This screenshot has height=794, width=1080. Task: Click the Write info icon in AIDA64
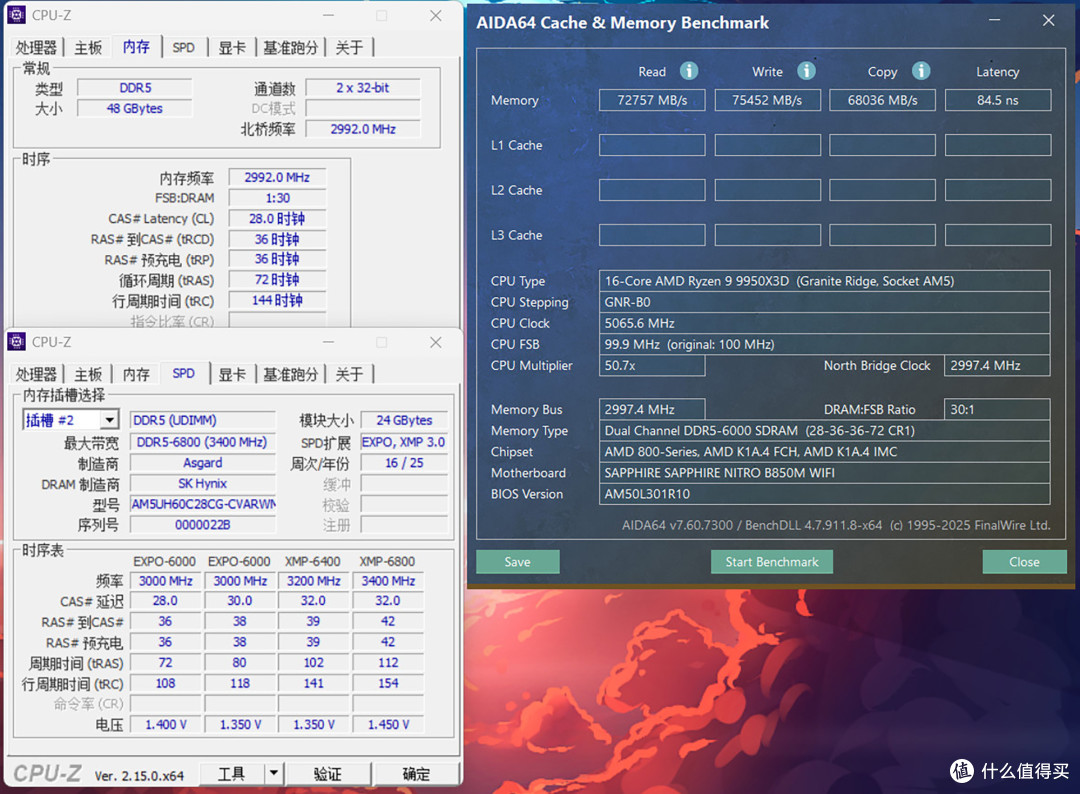pos(806,71)
